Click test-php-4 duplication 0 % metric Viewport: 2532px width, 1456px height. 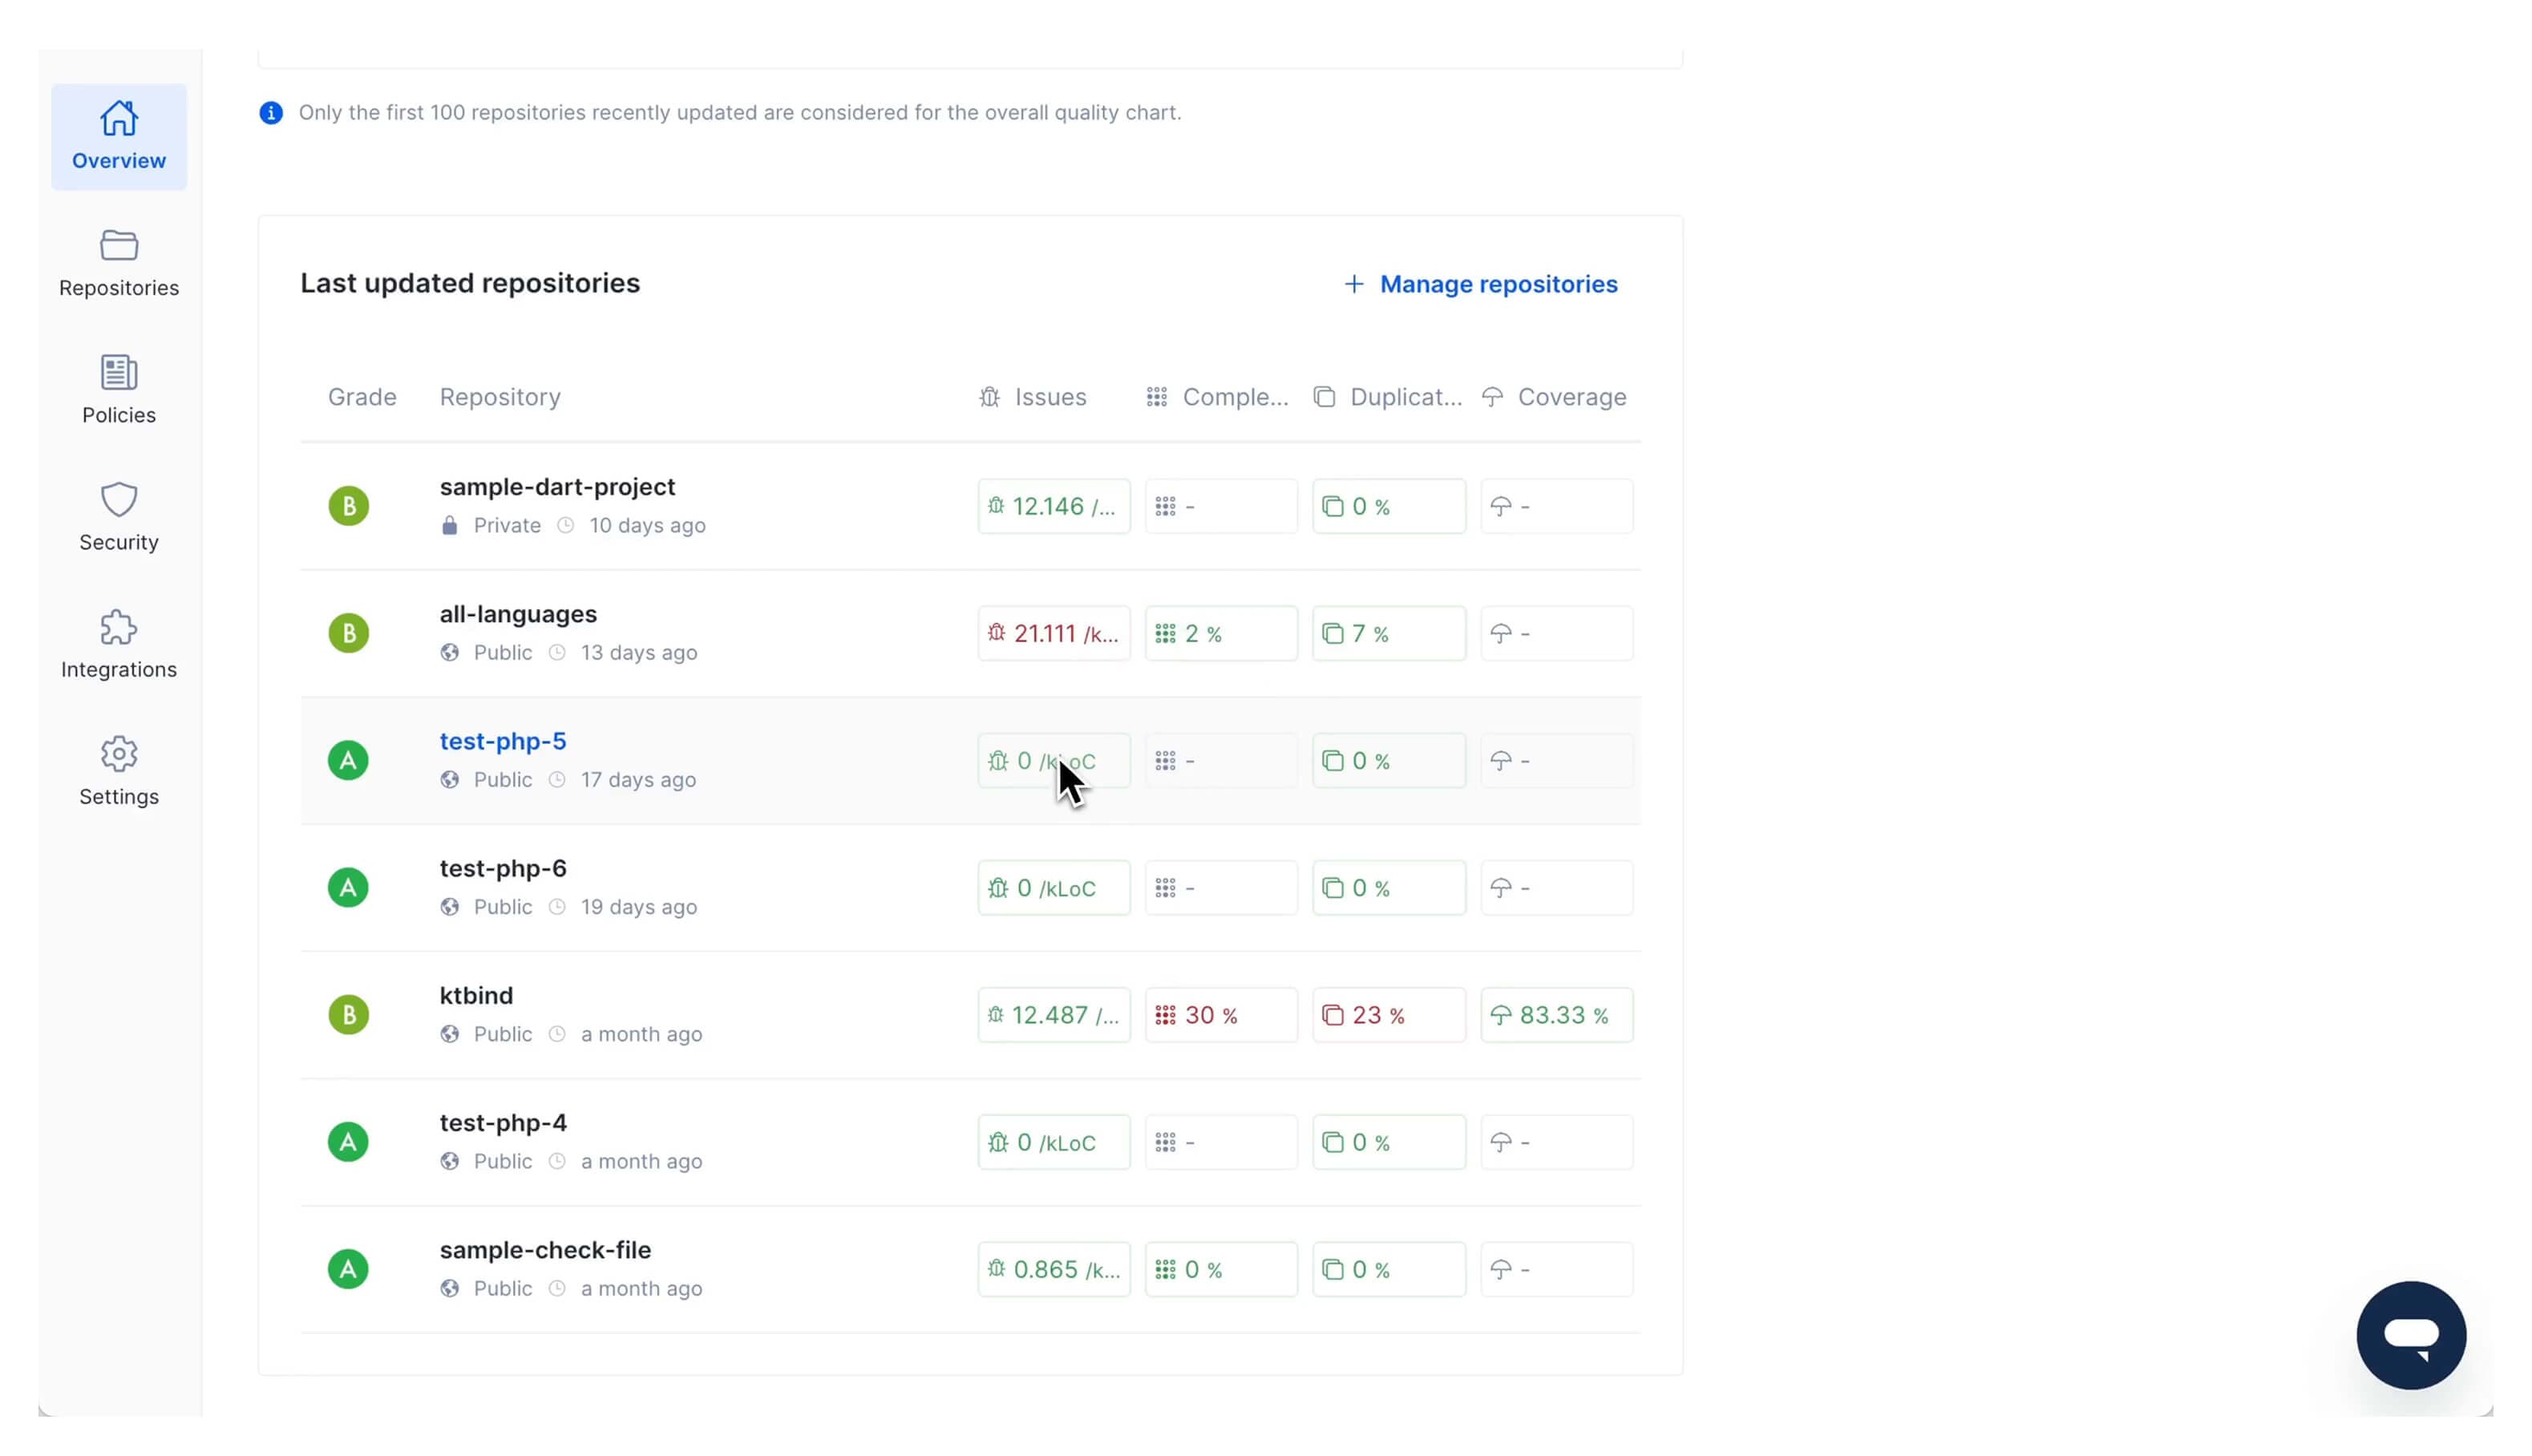click(x=1388, y=1141)
